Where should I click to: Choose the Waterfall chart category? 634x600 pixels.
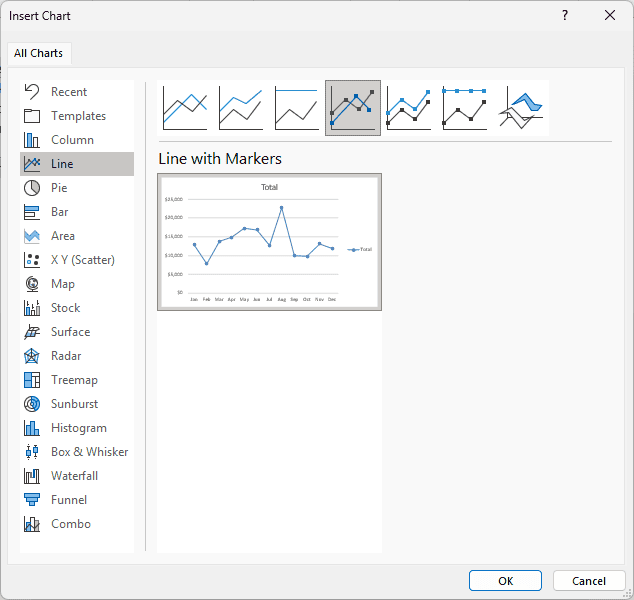tap(77, 476)
